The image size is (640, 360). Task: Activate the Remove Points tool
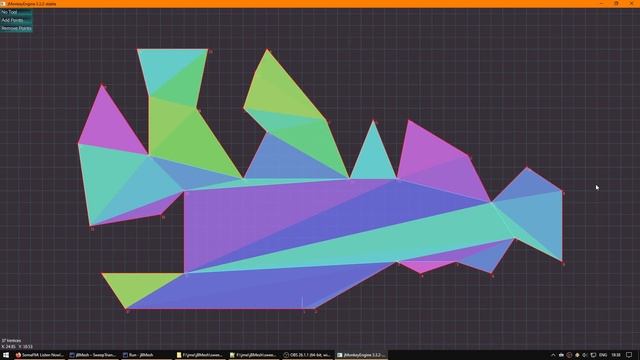(x=16, y=28)
